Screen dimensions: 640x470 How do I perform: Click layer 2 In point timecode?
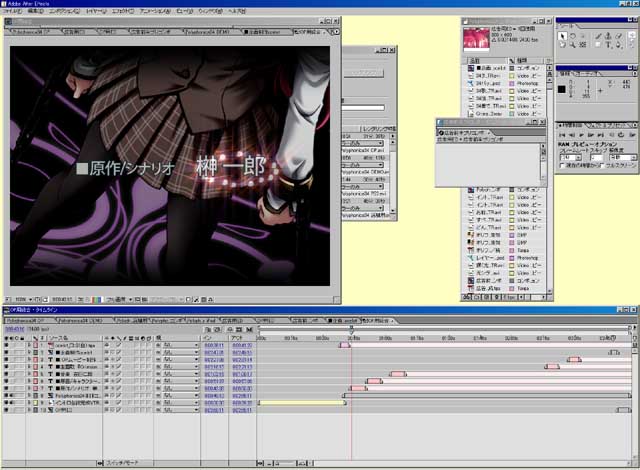point(214,352)
